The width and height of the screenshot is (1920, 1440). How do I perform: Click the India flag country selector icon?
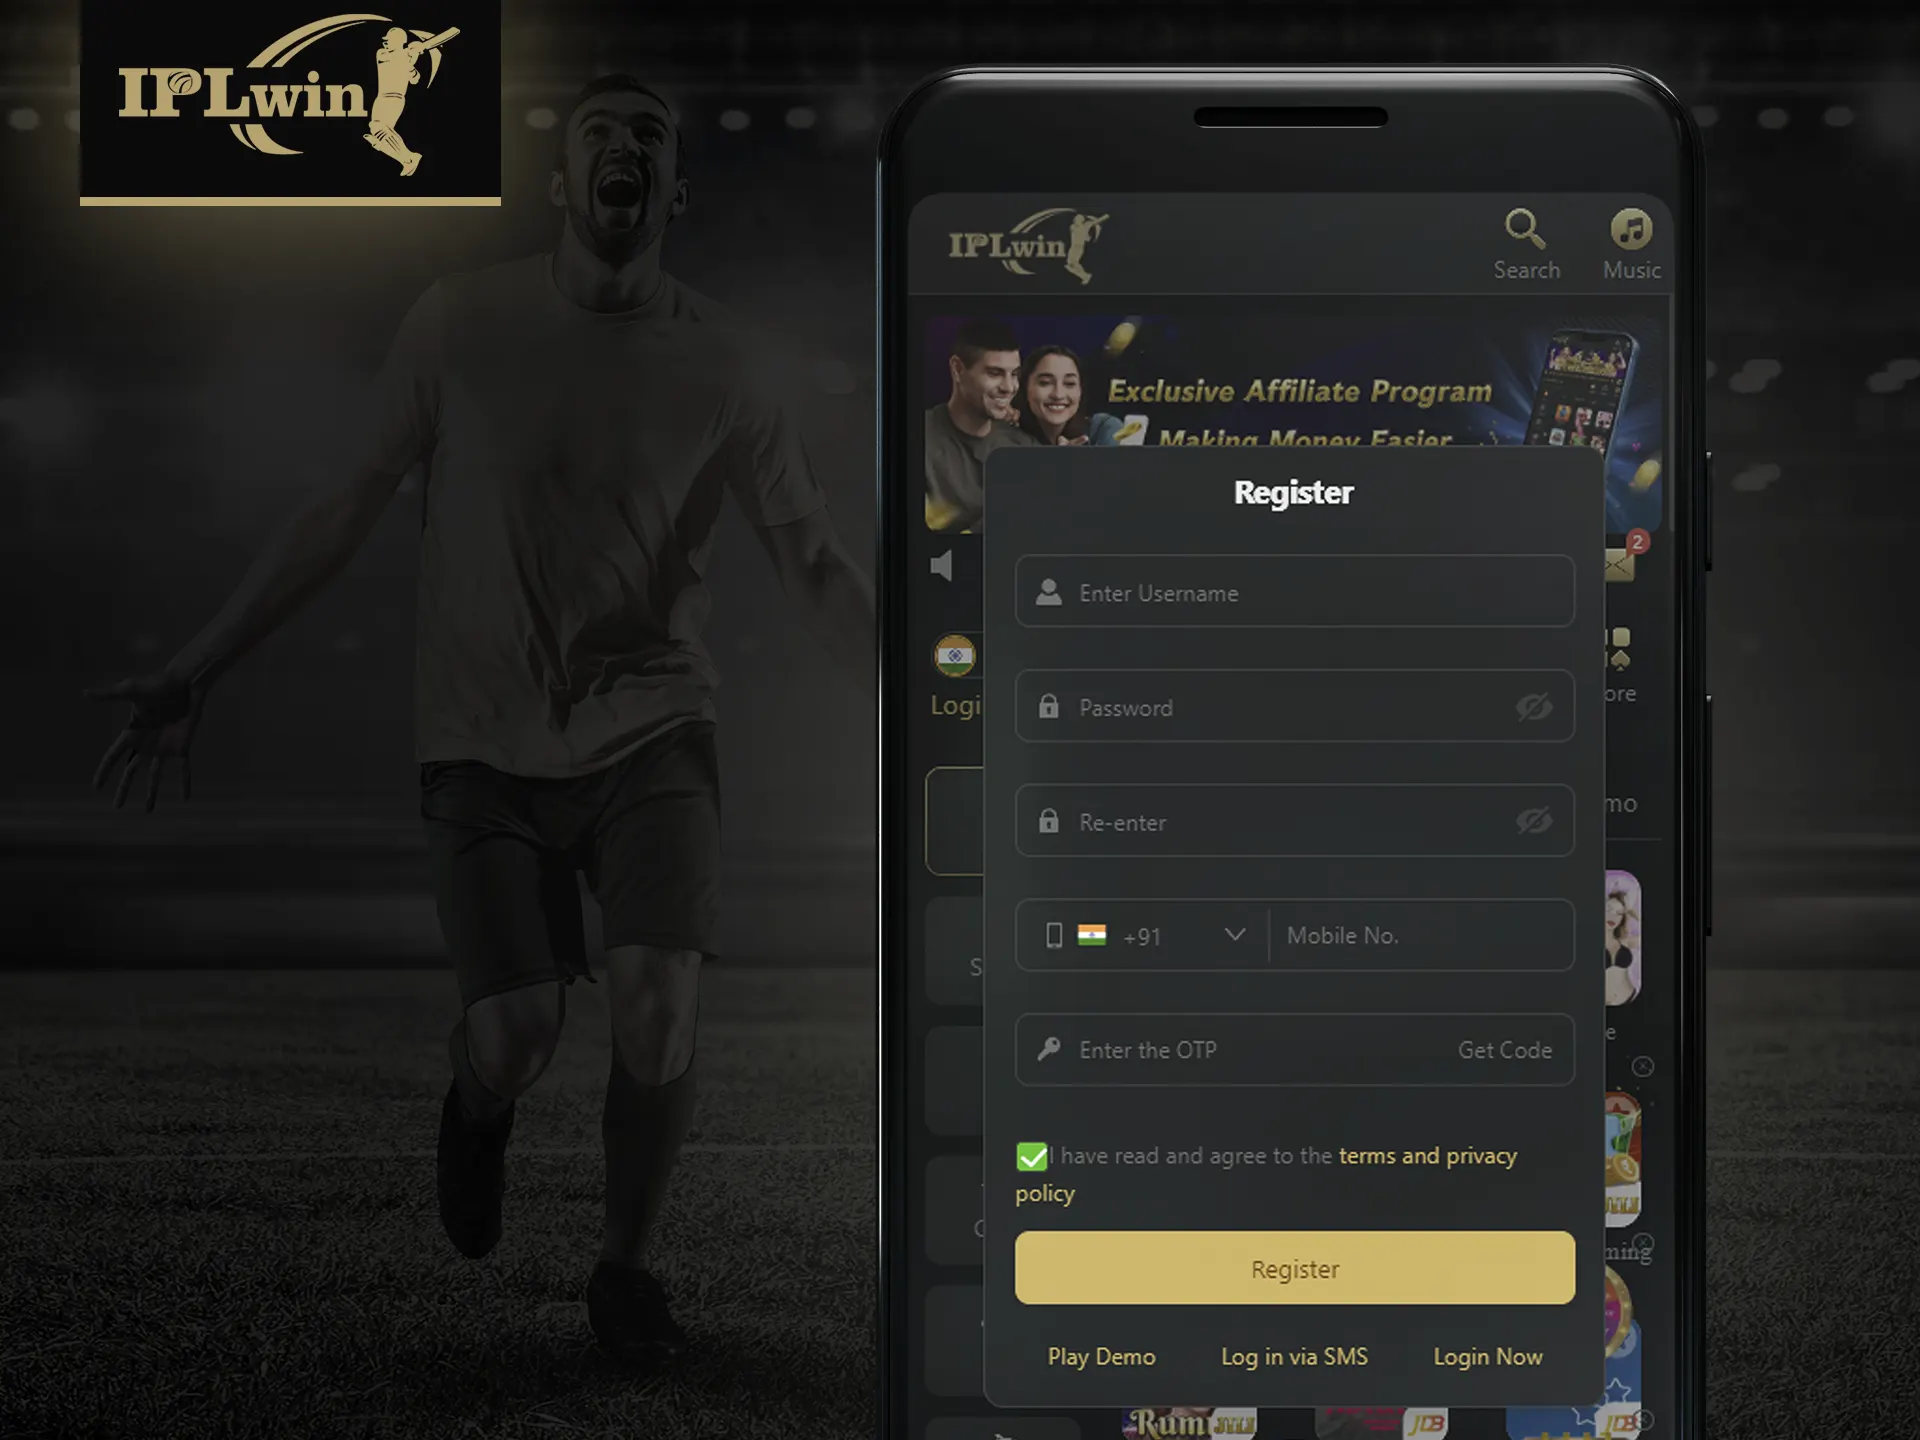[x=1092, y=935]
